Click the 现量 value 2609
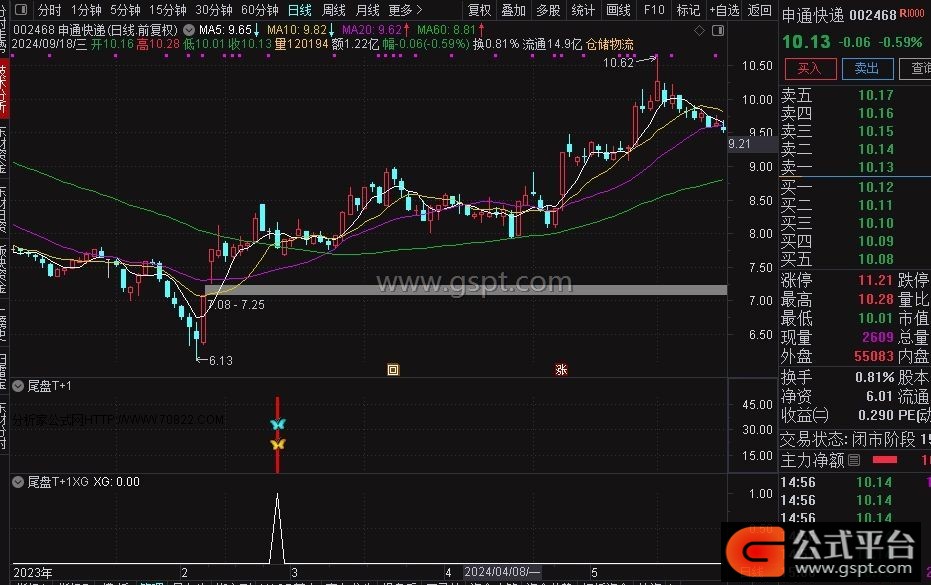 [x=878, y=337]
